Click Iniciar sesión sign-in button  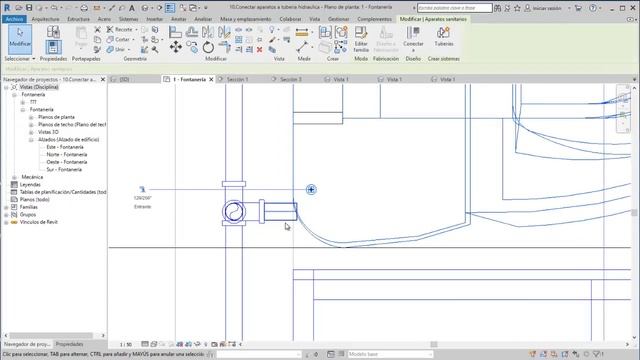[x=544, y=8]
